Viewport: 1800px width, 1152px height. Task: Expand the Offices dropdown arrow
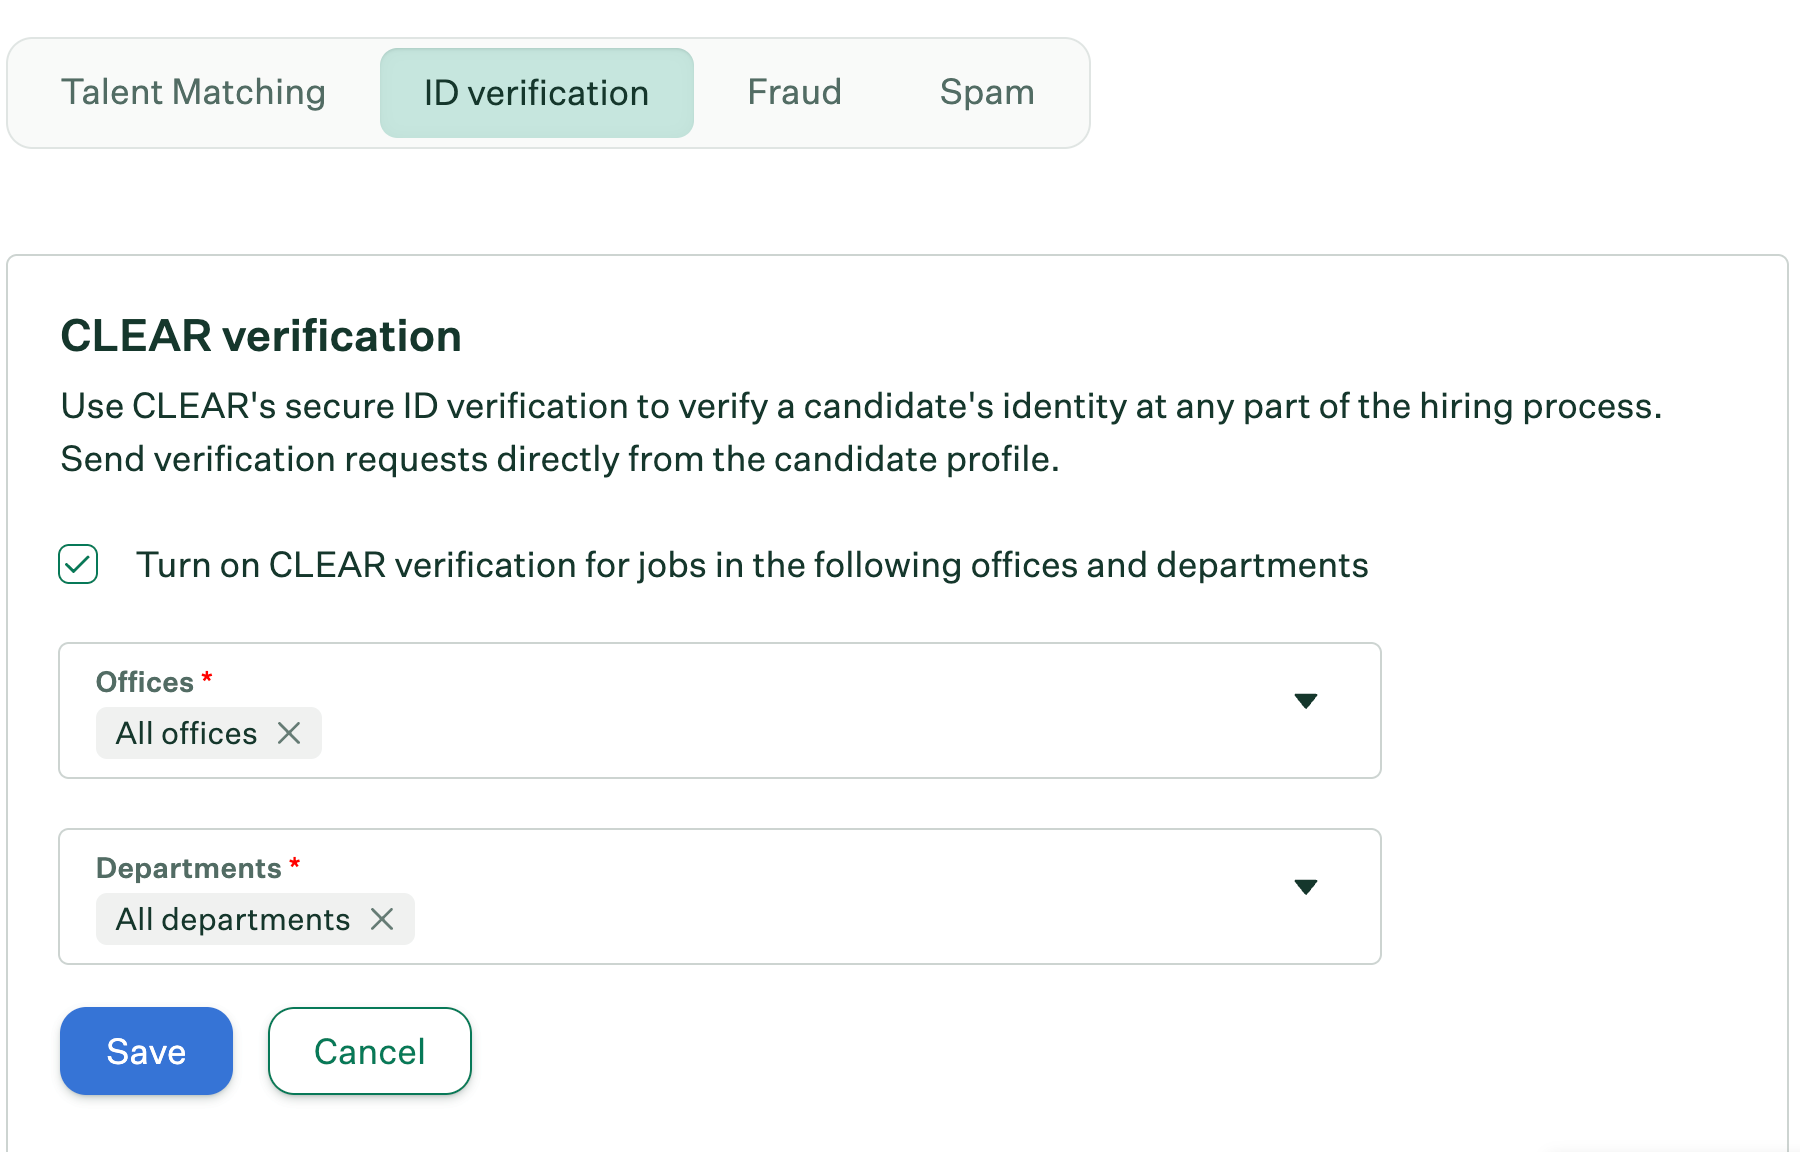tap(1305, 701)
